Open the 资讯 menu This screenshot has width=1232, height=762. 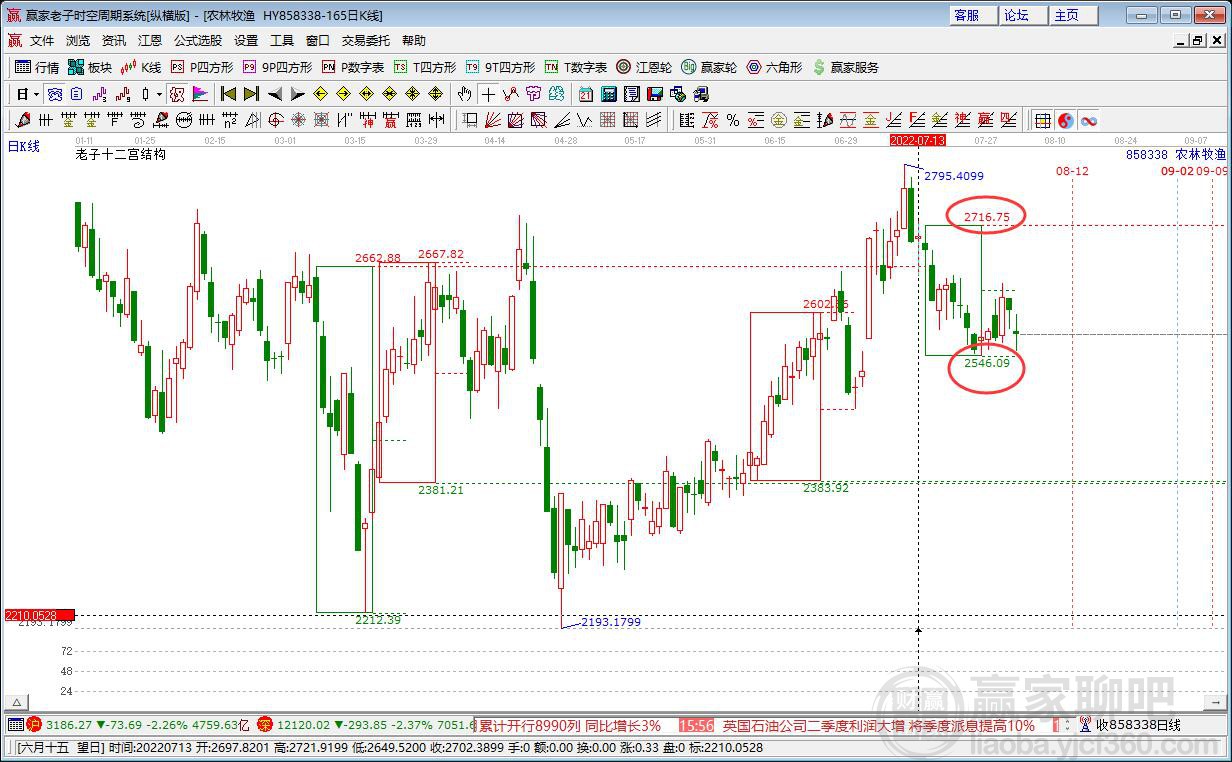click(114, 40)
